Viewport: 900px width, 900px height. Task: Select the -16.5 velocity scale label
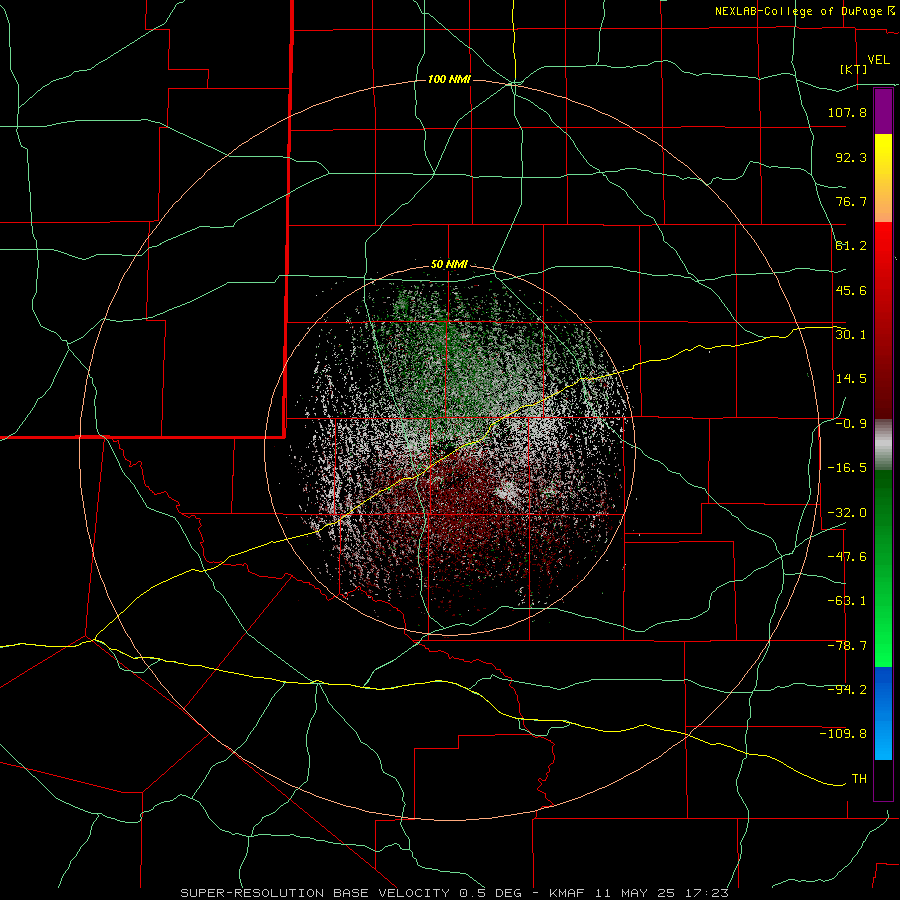(x=847, y=468)
